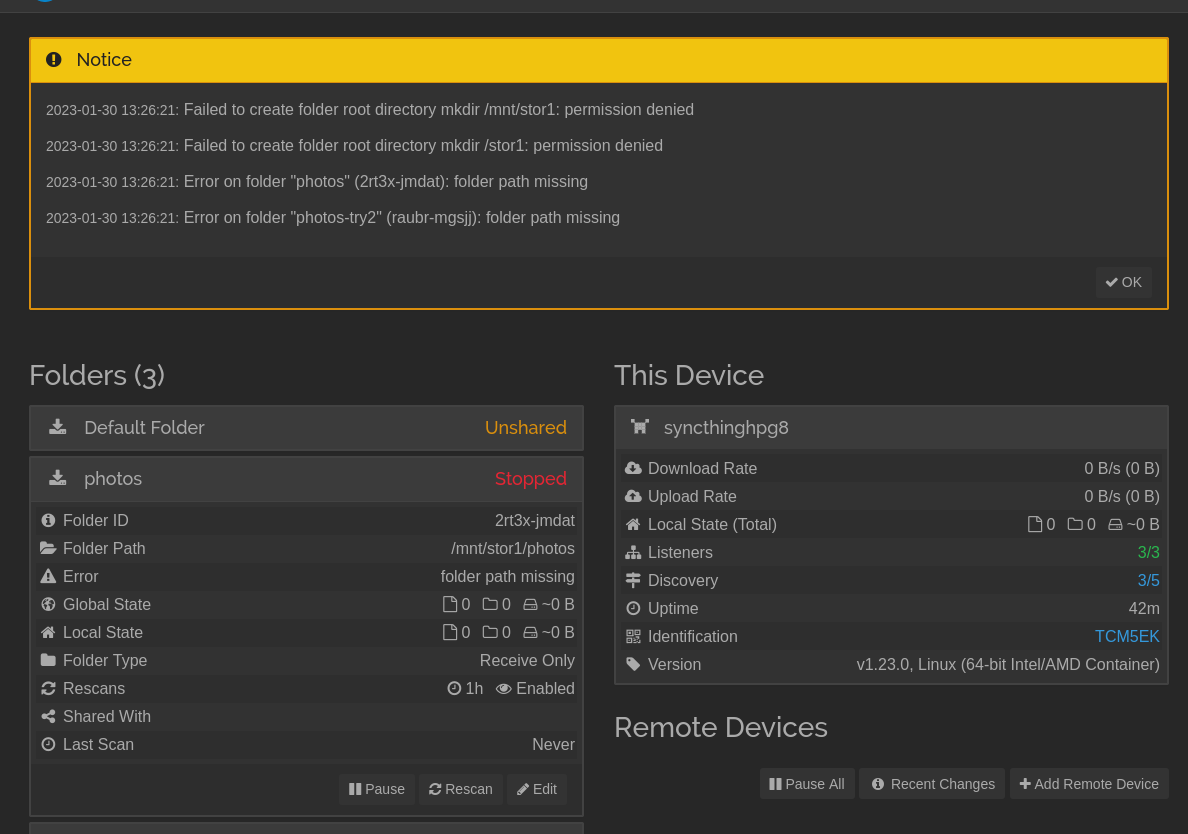This screenshot has height=834, width=1188.
Task: Click the OK button in Notice panel
Action: [1123, 282]
